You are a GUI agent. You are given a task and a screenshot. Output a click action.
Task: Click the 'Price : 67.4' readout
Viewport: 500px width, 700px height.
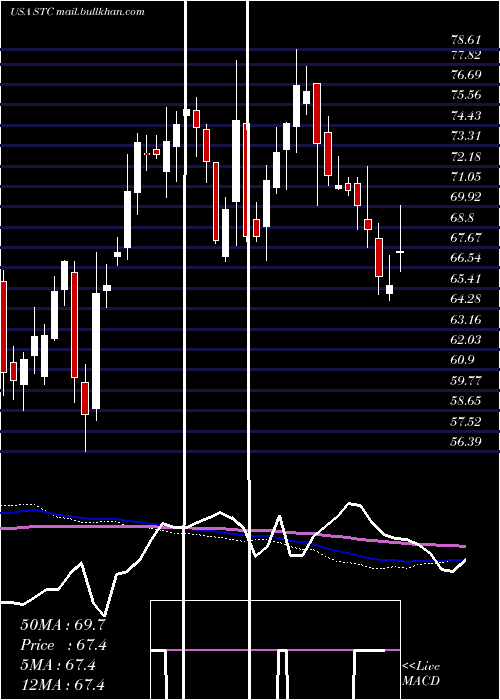pos(63,645)
